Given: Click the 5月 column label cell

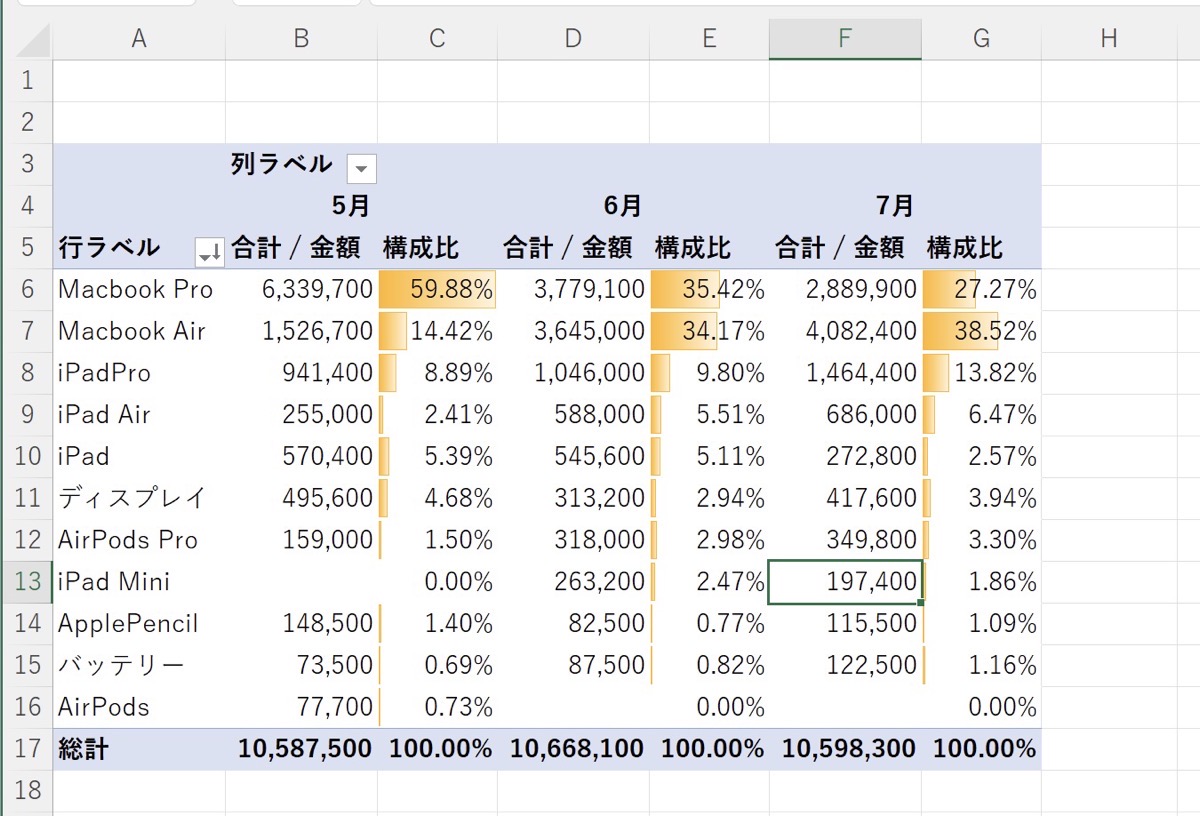Looking at the screenshot, I should click(x=301, y=206).
